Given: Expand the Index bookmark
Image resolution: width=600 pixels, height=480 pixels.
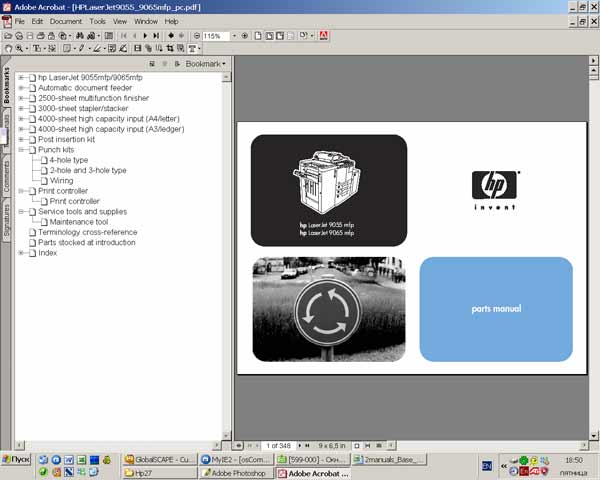Looking at the screenshot, I should click(21, 253).
